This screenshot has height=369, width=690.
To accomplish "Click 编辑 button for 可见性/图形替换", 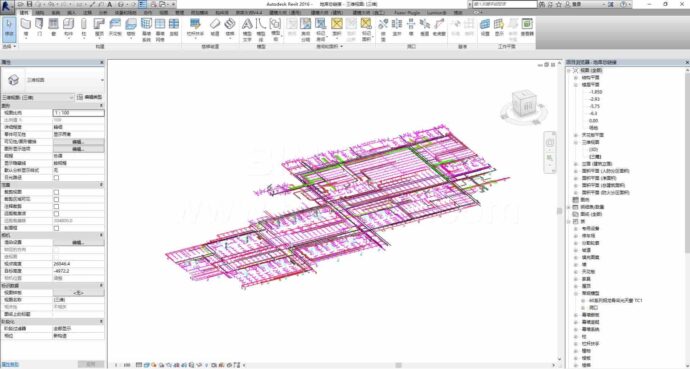I will coord(78,142).
